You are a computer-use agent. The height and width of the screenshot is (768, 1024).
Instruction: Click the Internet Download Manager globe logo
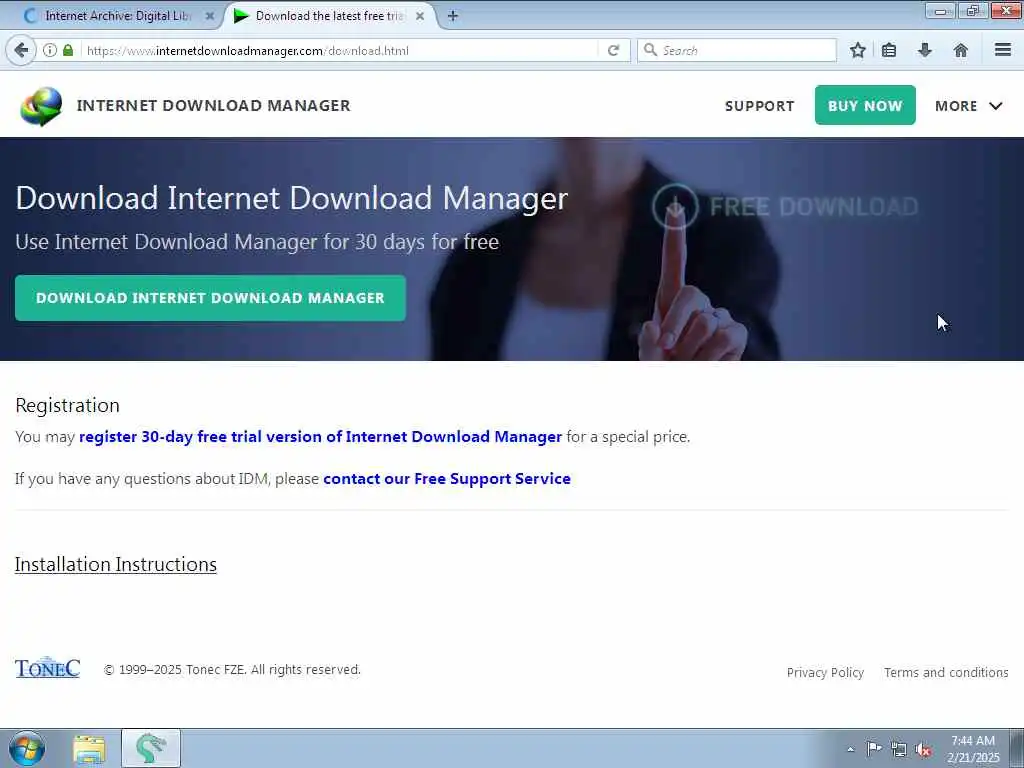pyautogui.click(x=41, y=106)
